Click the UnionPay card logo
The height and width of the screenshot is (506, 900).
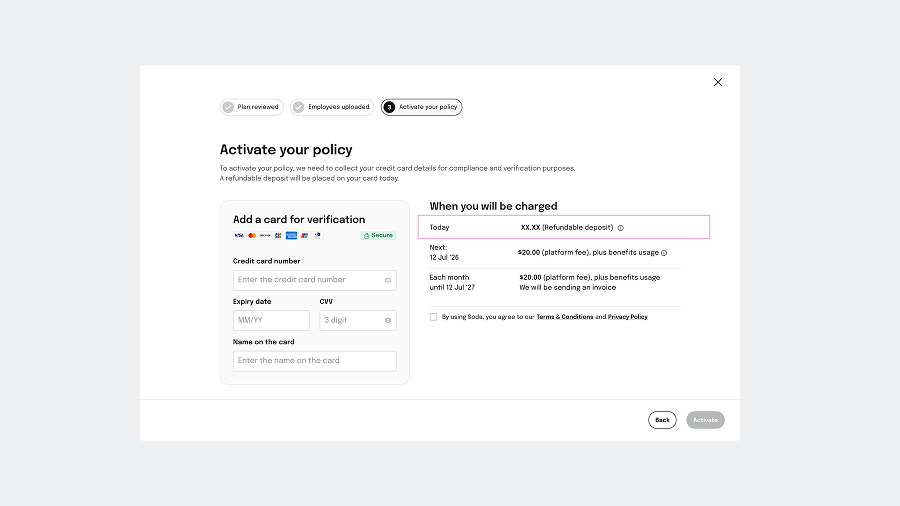306,236
